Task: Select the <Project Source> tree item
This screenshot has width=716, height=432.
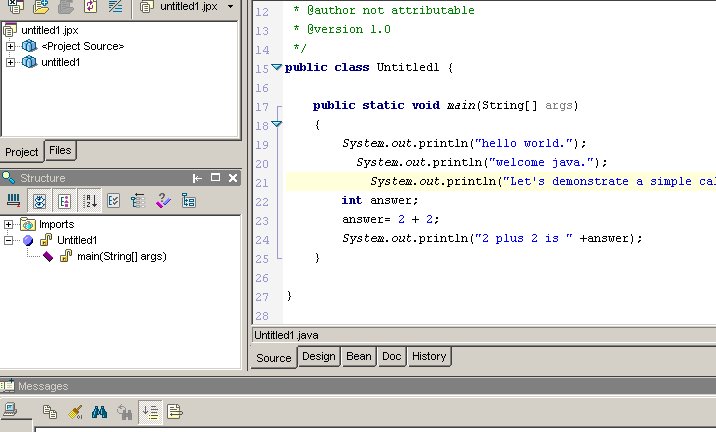Action: (x=83, y=46)
